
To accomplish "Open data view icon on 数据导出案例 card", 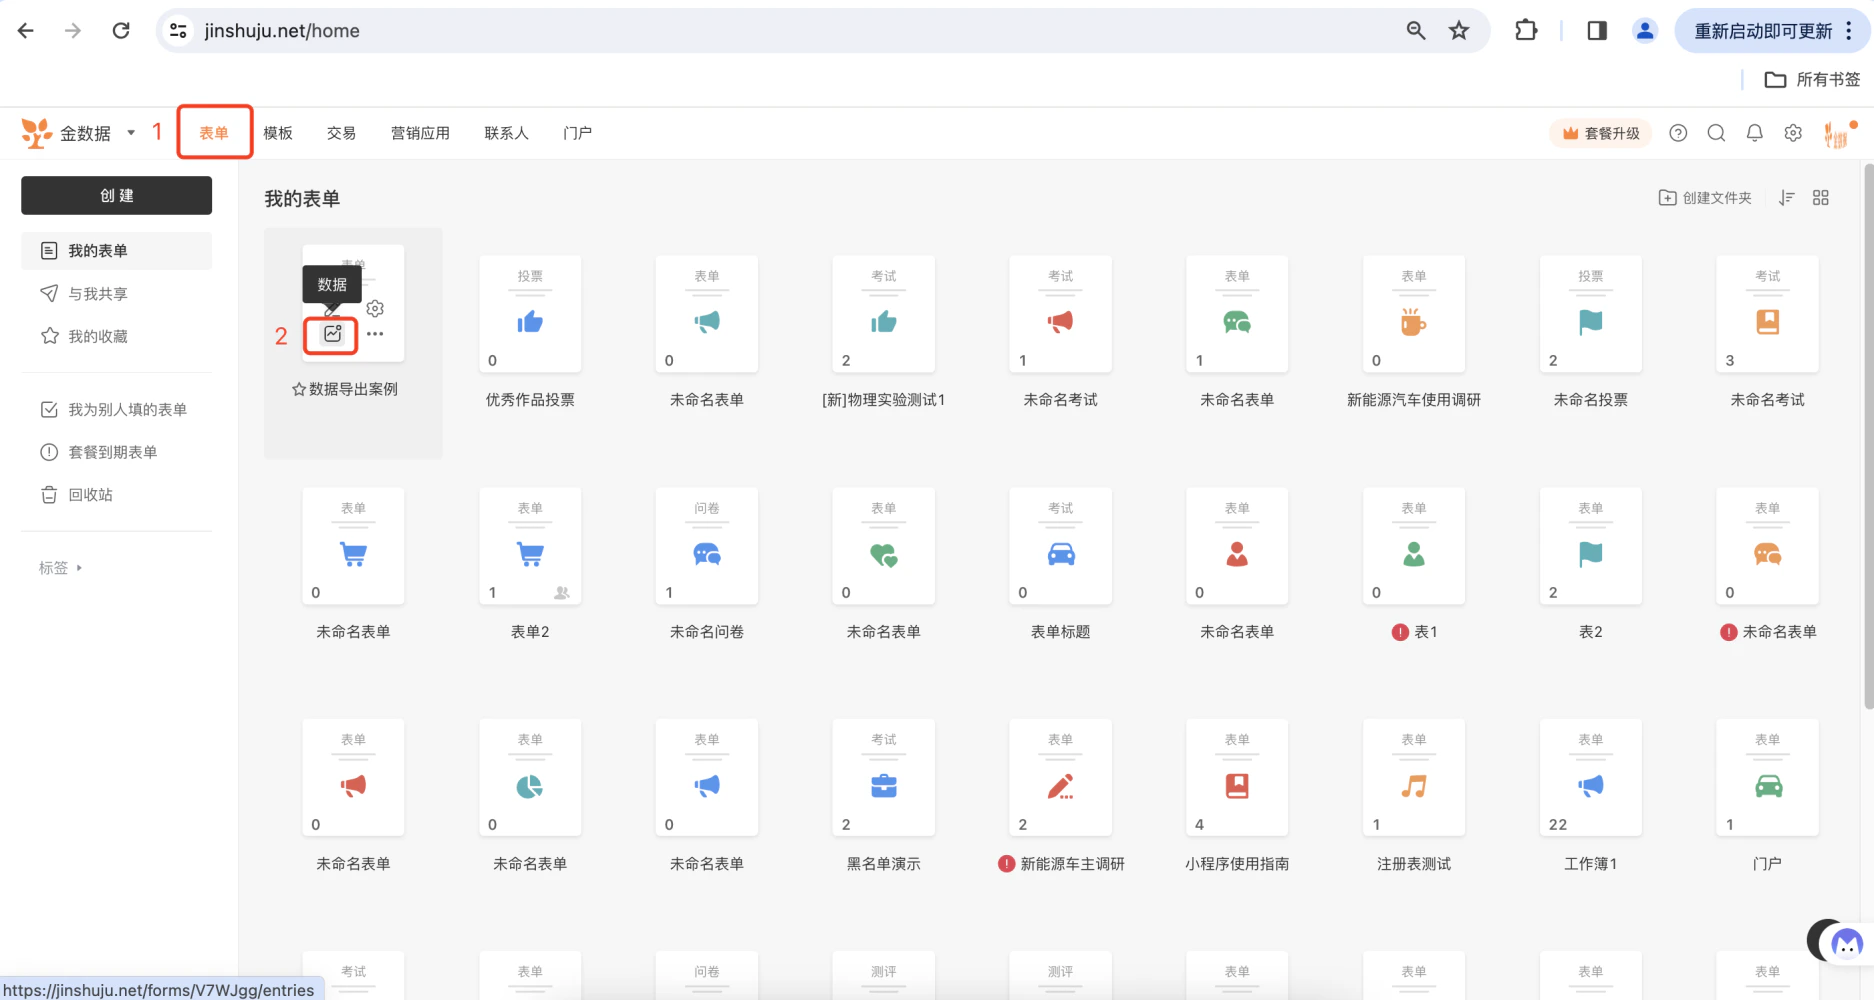I will pyautogui.click(x=332, y=334).
